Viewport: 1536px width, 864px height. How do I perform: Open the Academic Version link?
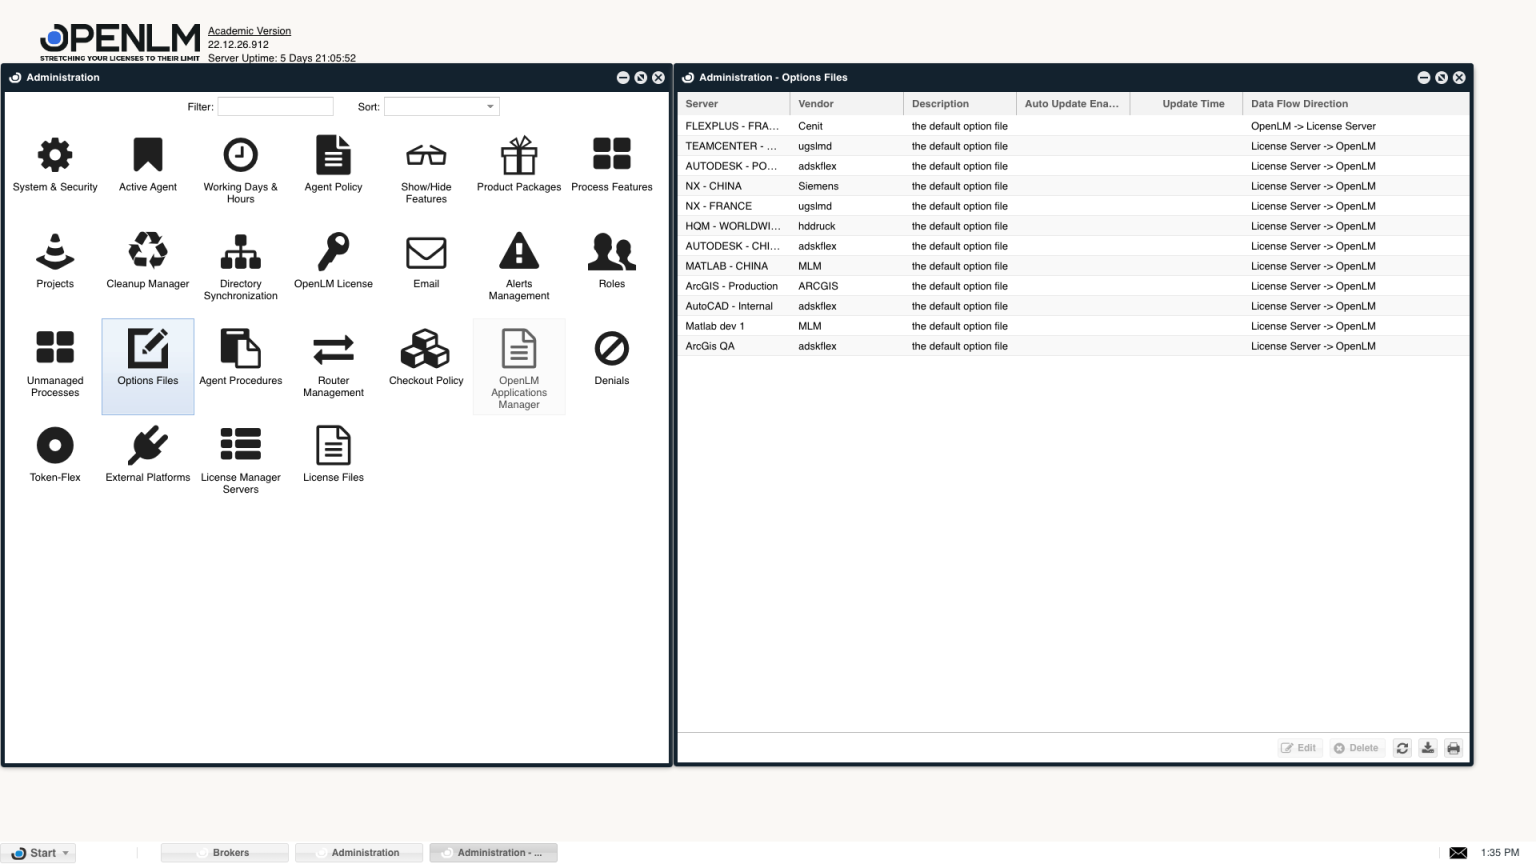[249, 30]
